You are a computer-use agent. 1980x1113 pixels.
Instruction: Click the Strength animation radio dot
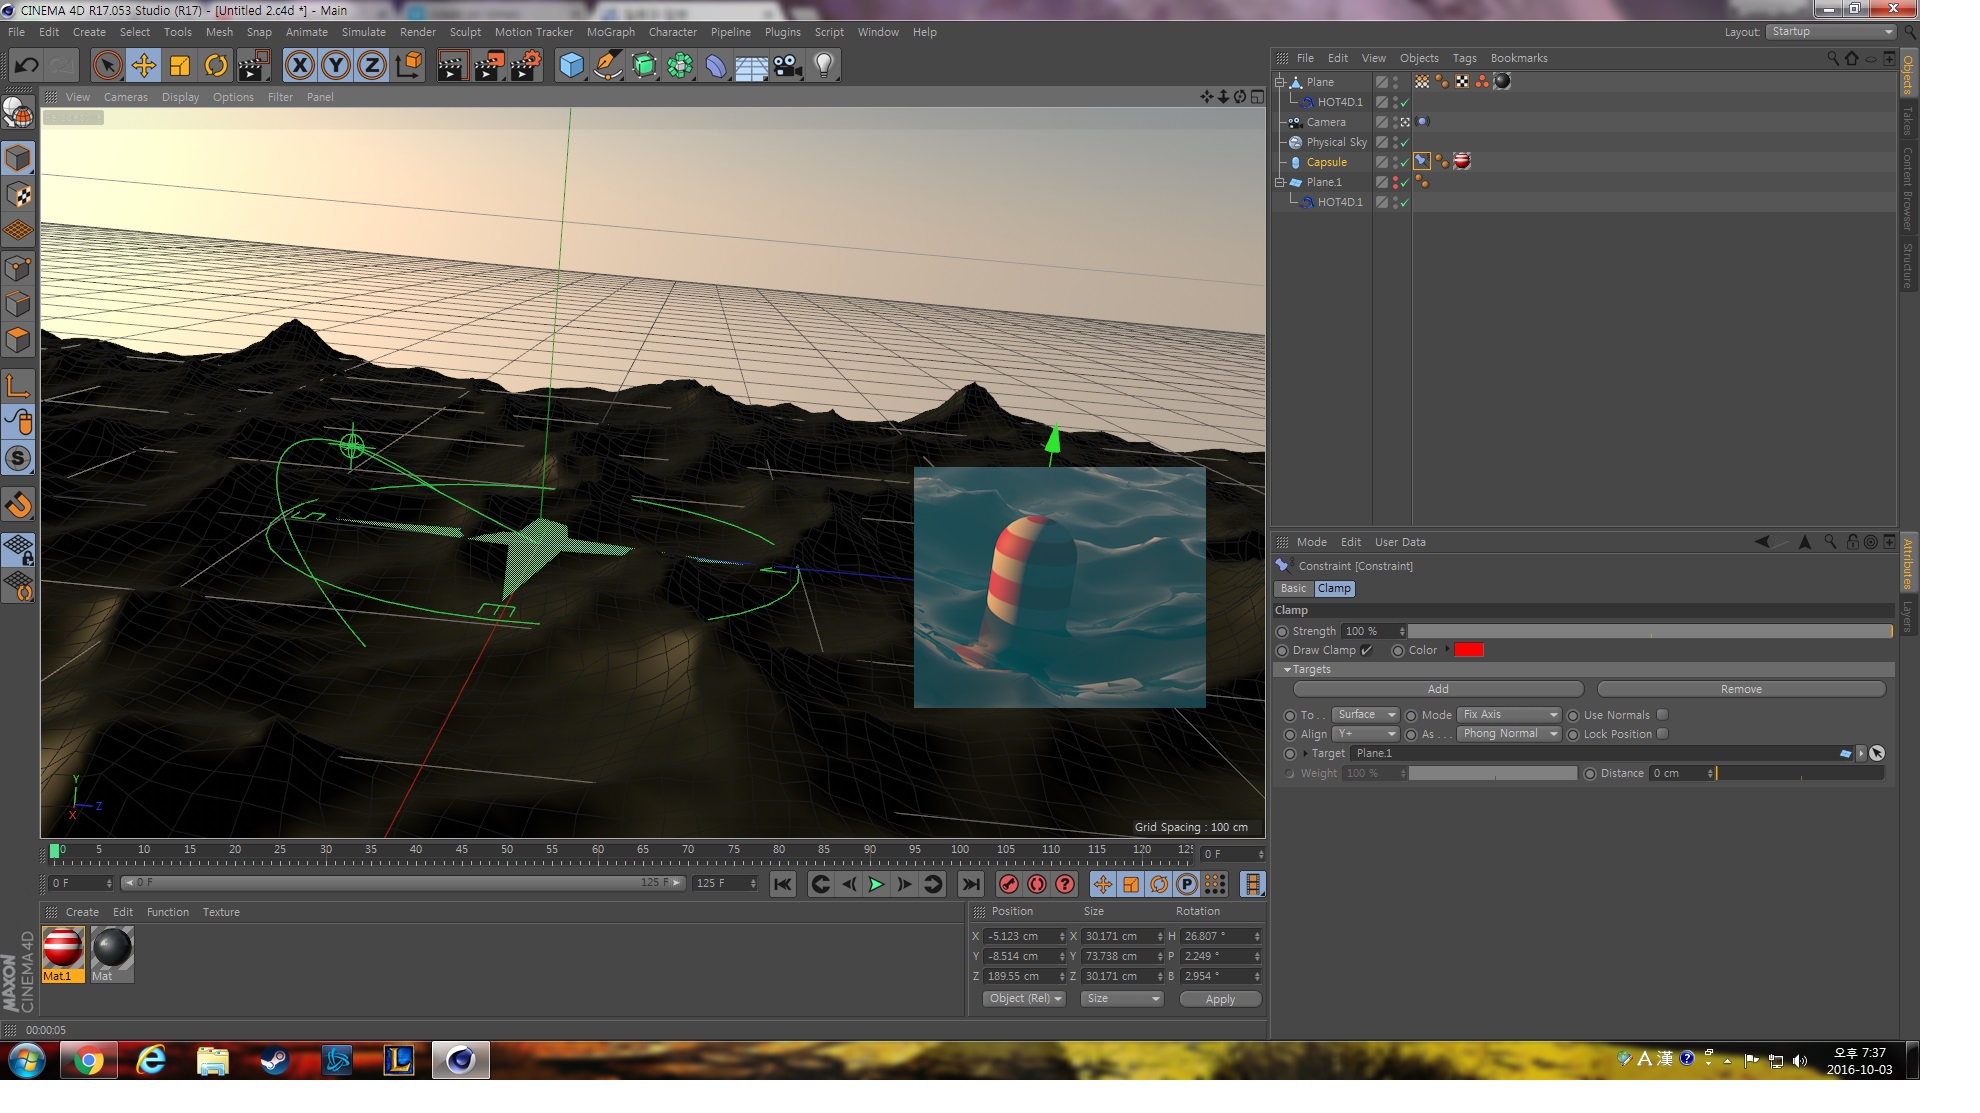[1282, 632]
